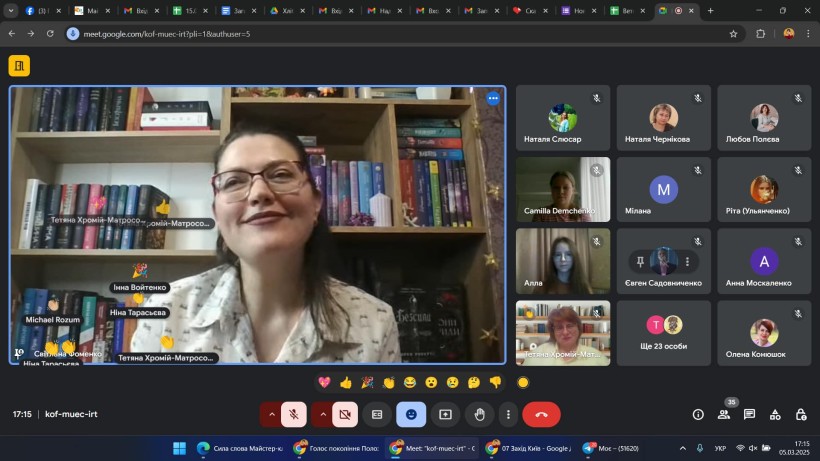Image resolution: width=820 pixels, height=461 pixels.
Task: Leave the call
Action: click(541, 414)
